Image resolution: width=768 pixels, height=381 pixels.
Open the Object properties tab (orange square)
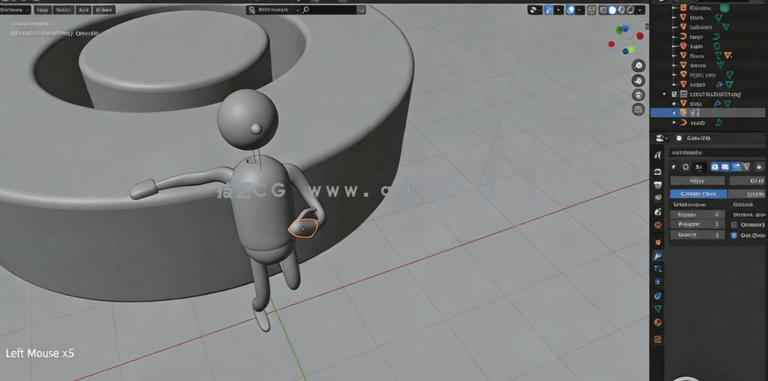click(658, 242)
